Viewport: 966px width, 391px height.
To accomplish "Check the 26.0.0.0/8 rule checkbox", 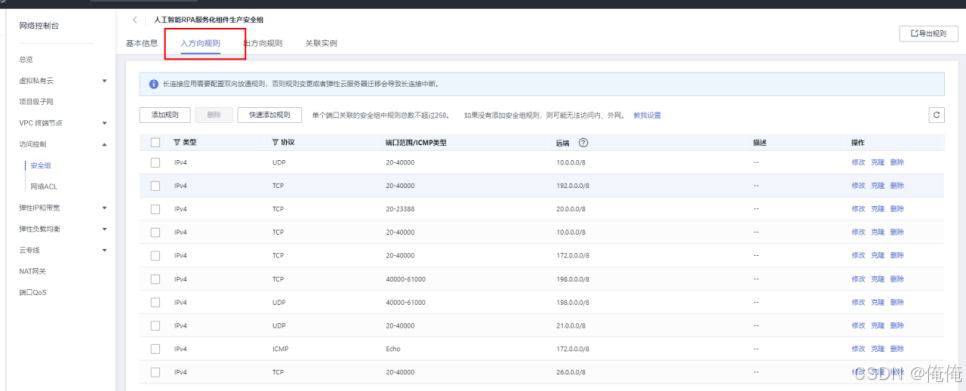I will [155, 372].
